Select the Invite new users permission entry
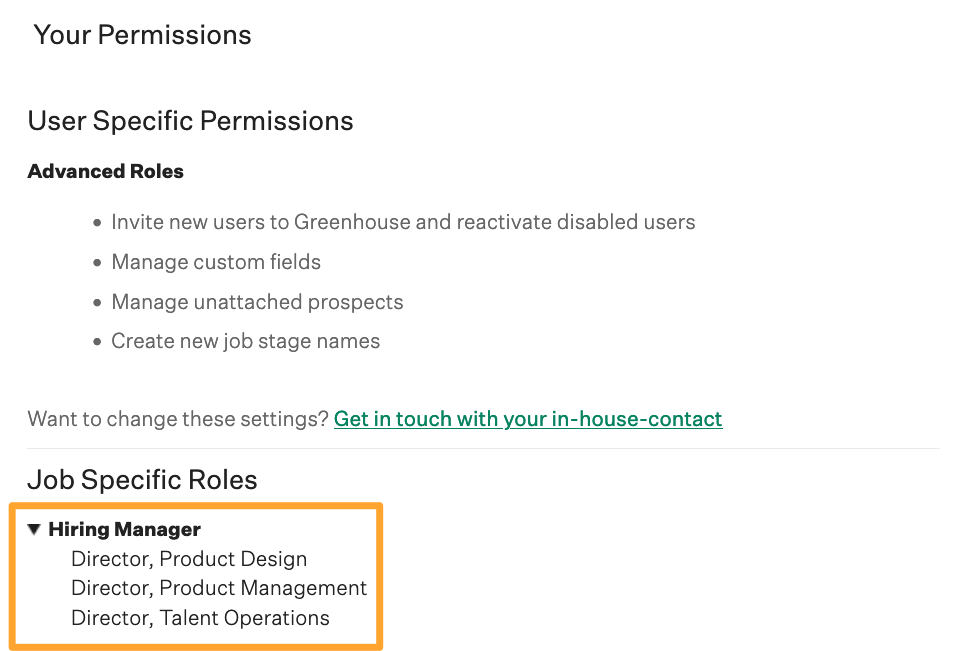 (x=403, y=222)
